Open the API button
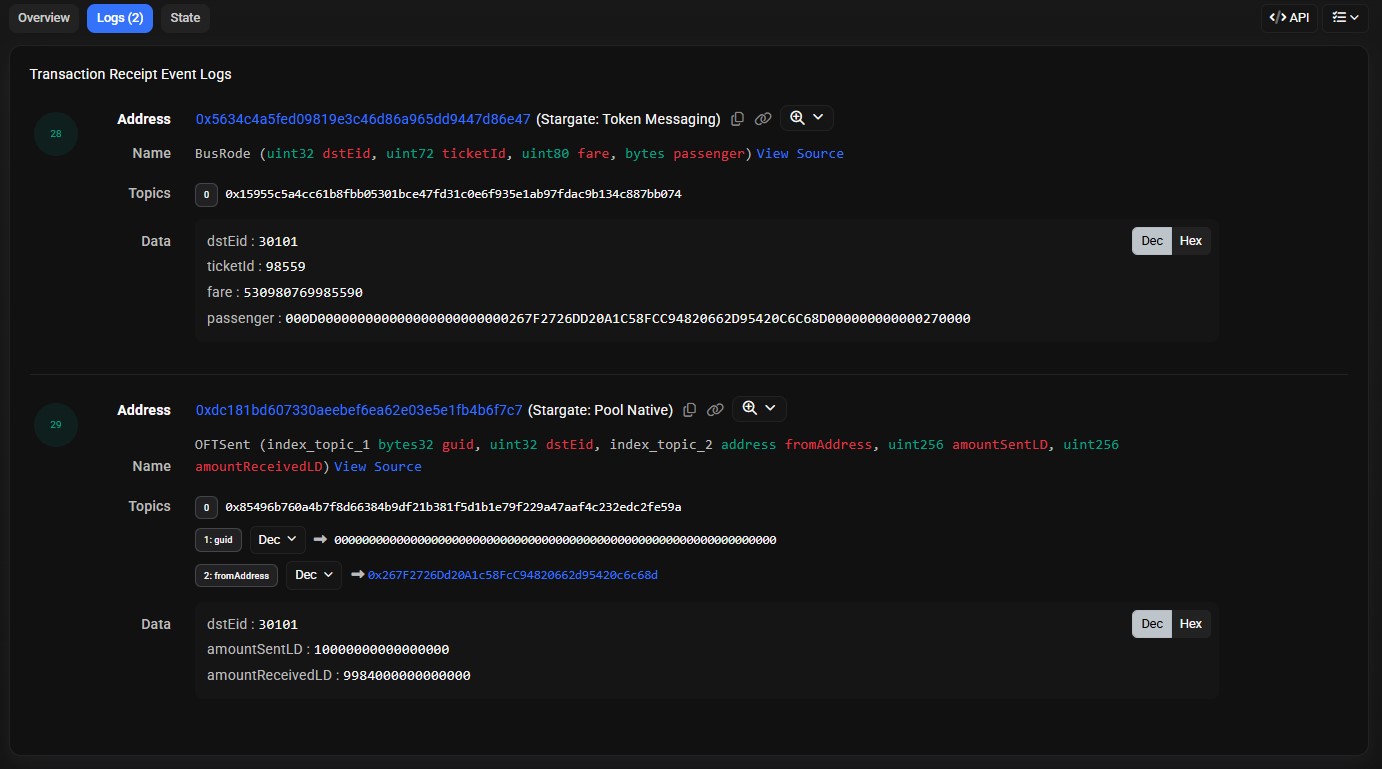Image resolution: width=1382 pixels, height=769 pixels. click(1289, 18)
